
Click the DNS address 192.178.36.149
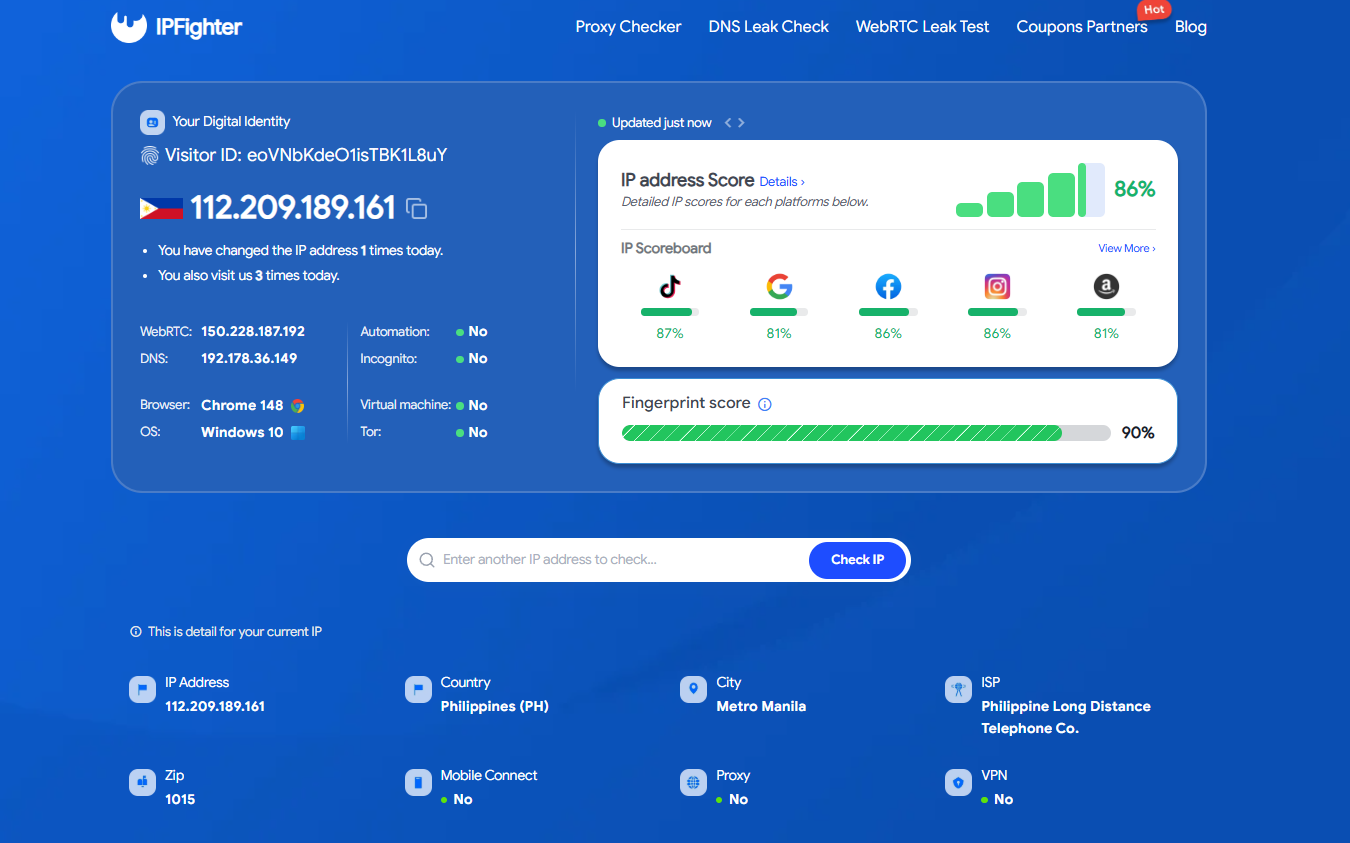[x=249, y=358]
